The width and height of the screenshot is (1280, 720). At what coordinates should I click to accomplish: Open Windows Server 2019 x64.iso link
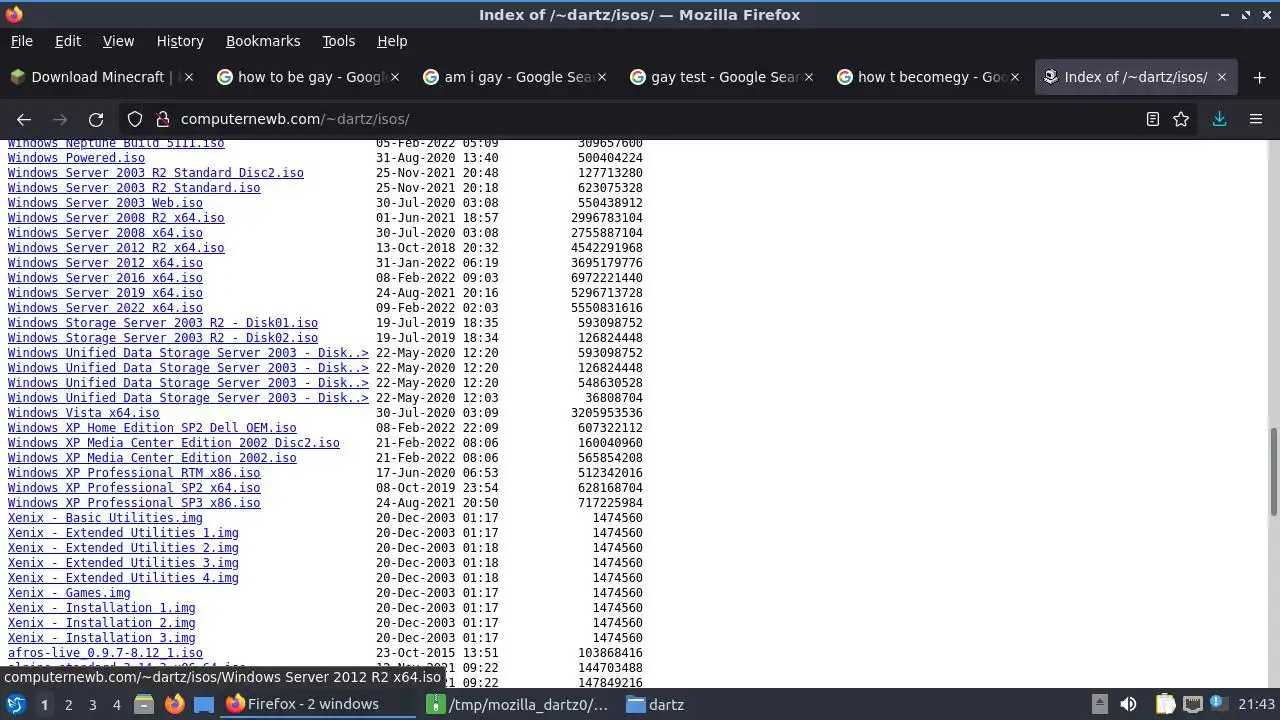tap(105, 293)
